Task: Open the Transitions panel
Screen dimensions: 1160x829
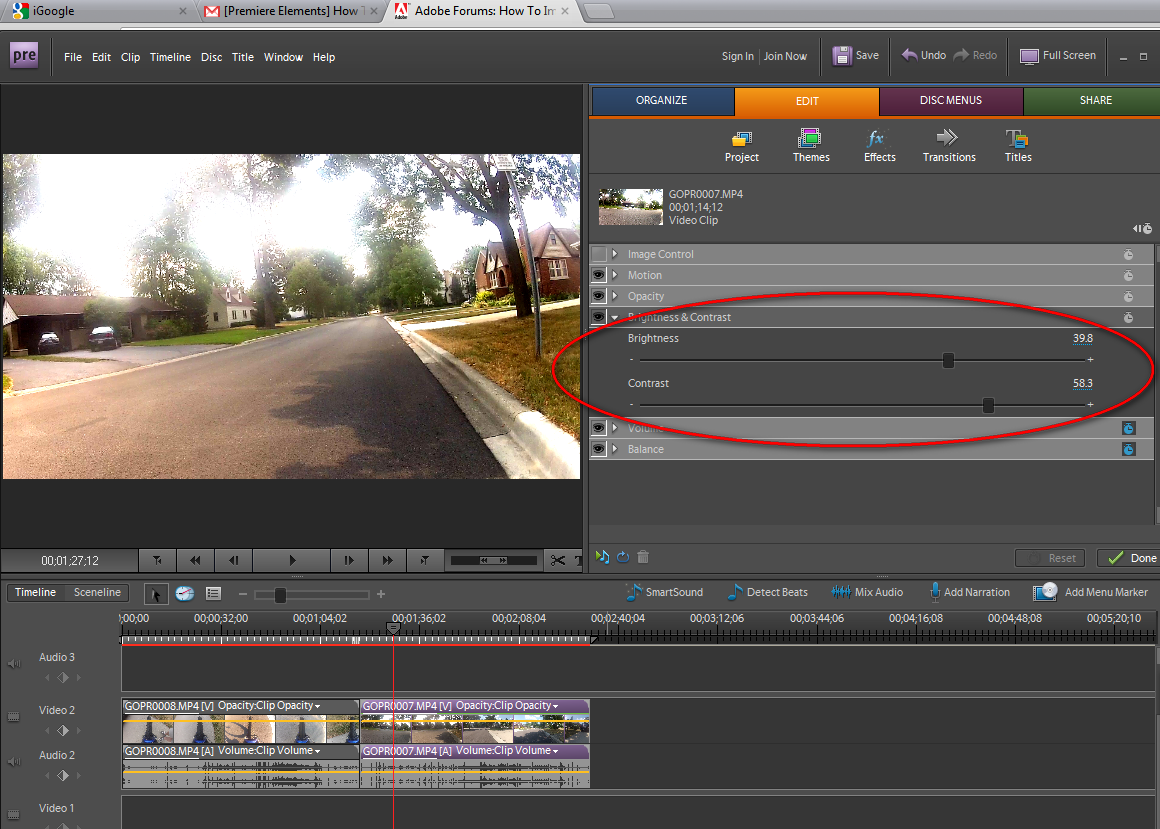Action: click(948, 145)
